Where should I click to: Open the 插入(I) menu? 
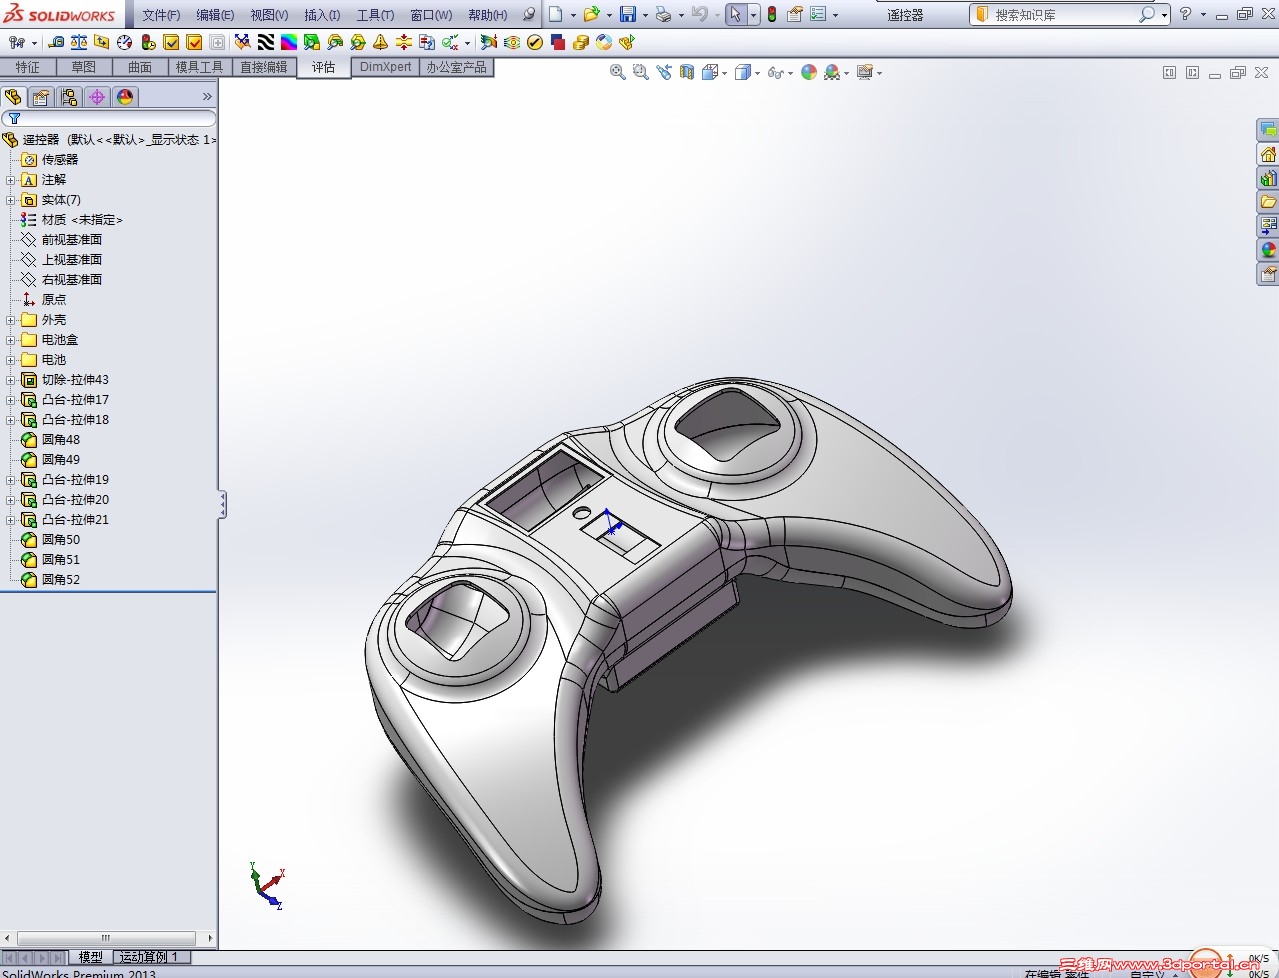(322, 15)
